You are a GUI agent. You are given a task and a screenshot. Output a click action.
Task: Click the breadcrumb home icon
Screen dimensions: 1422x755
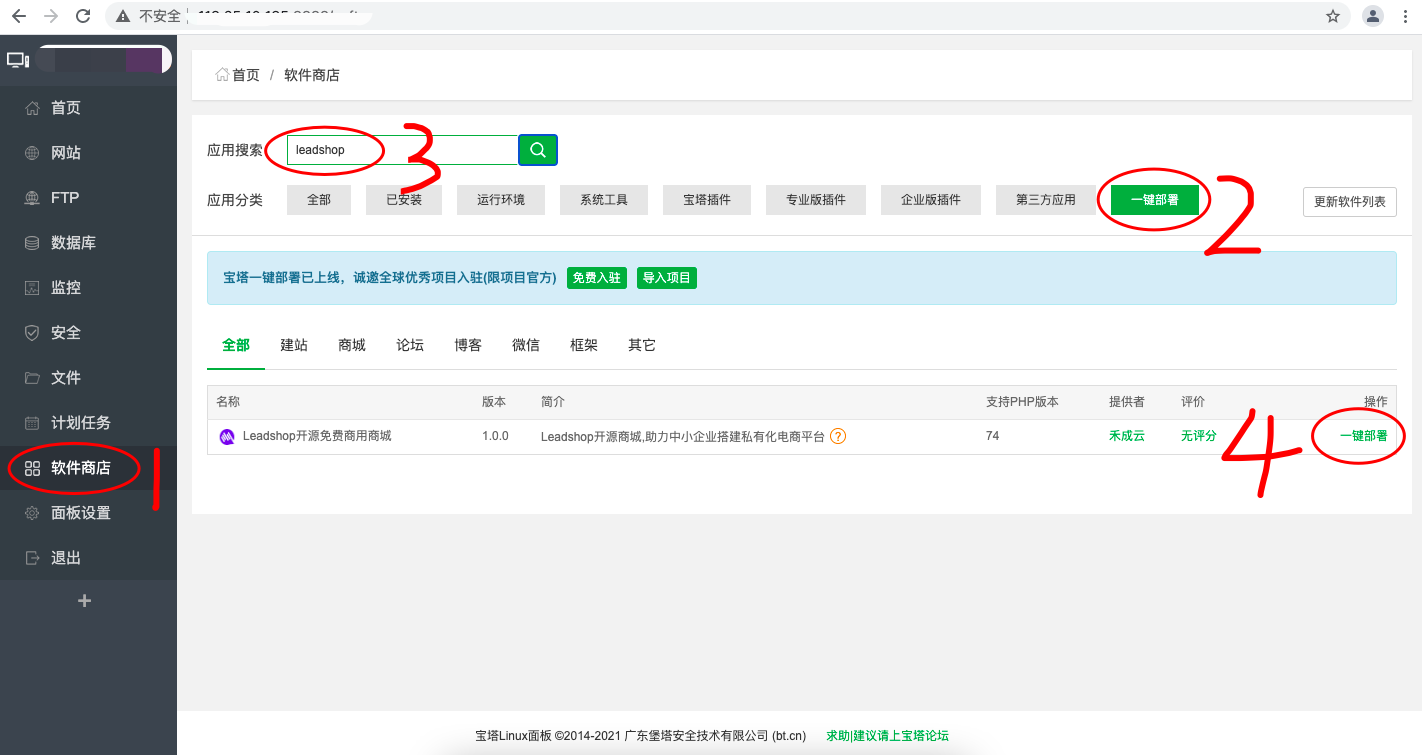coord(222,75)
